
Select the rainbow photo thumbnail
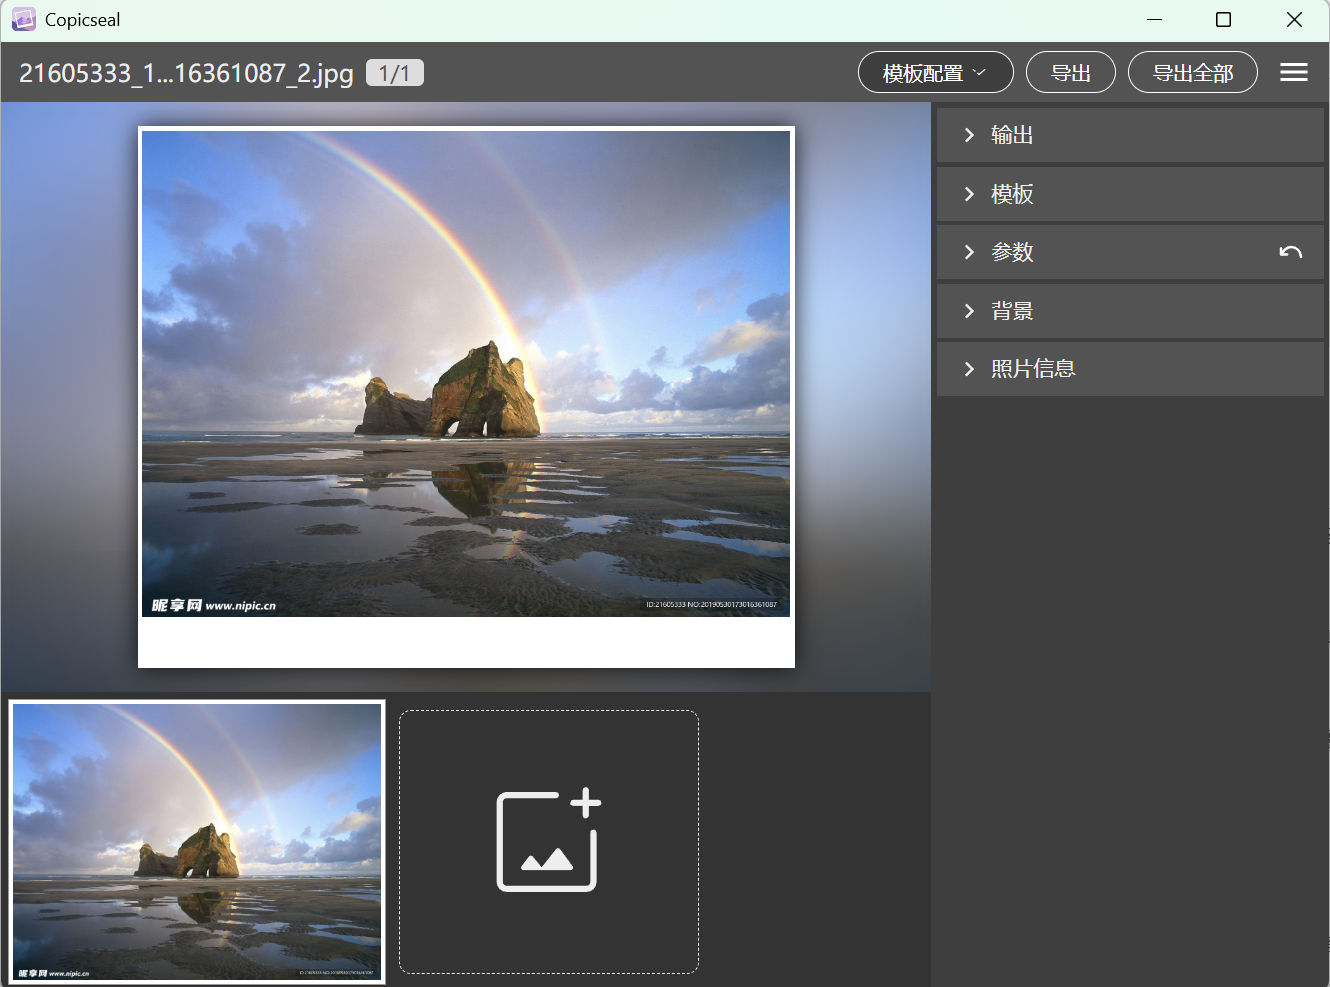[x=197, y=841]
